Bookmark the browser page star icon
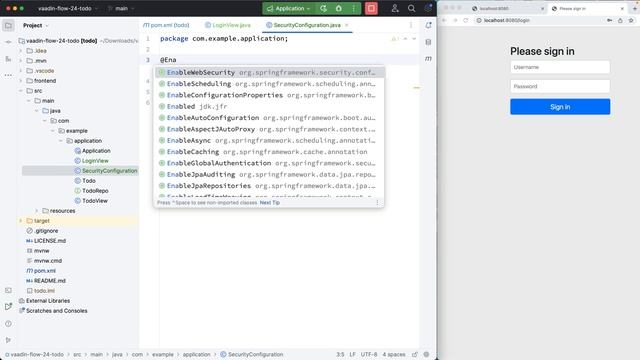This screenshot has width=640, height=360. click(631, 20)
